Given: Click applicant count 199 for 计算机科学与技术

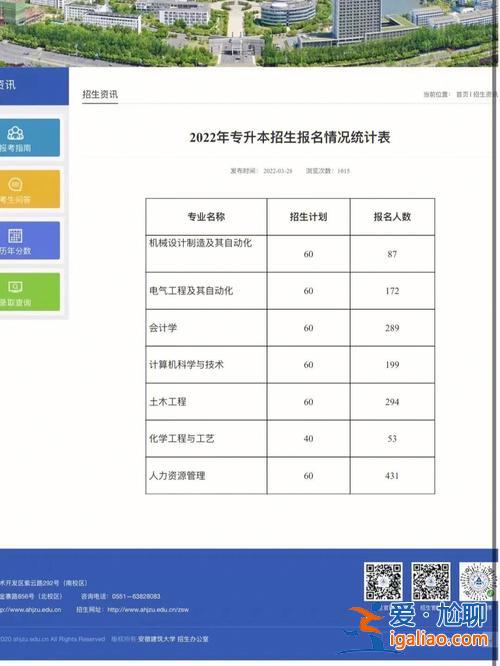Looking at the screenshot, I should click(x=392, y=365).
